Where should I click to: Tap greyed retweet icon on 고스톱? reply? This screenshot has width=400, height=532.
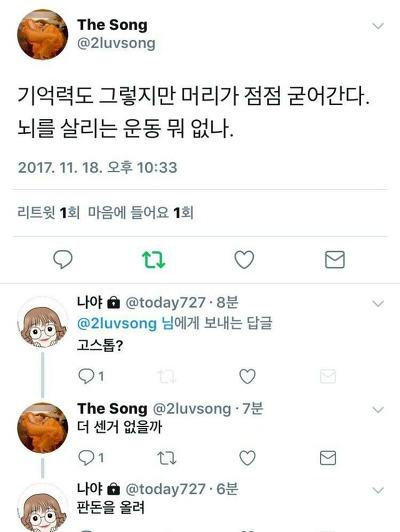coord(167,376)
